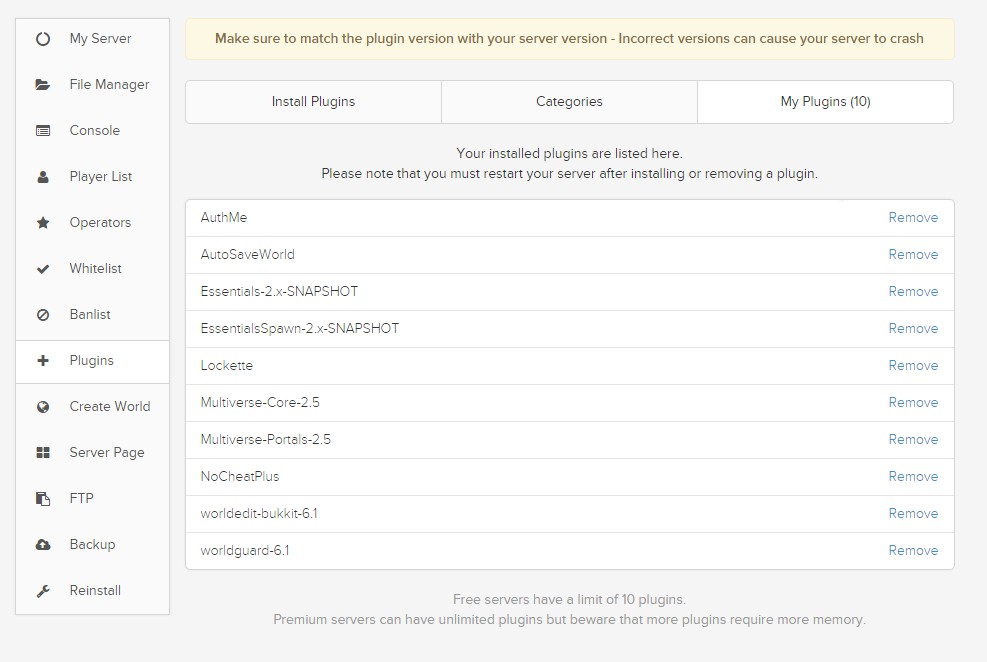The width and height of the screenshot is (987, 662).
Task: Select the Create World globe icon
Action: (x=43, y=407)
